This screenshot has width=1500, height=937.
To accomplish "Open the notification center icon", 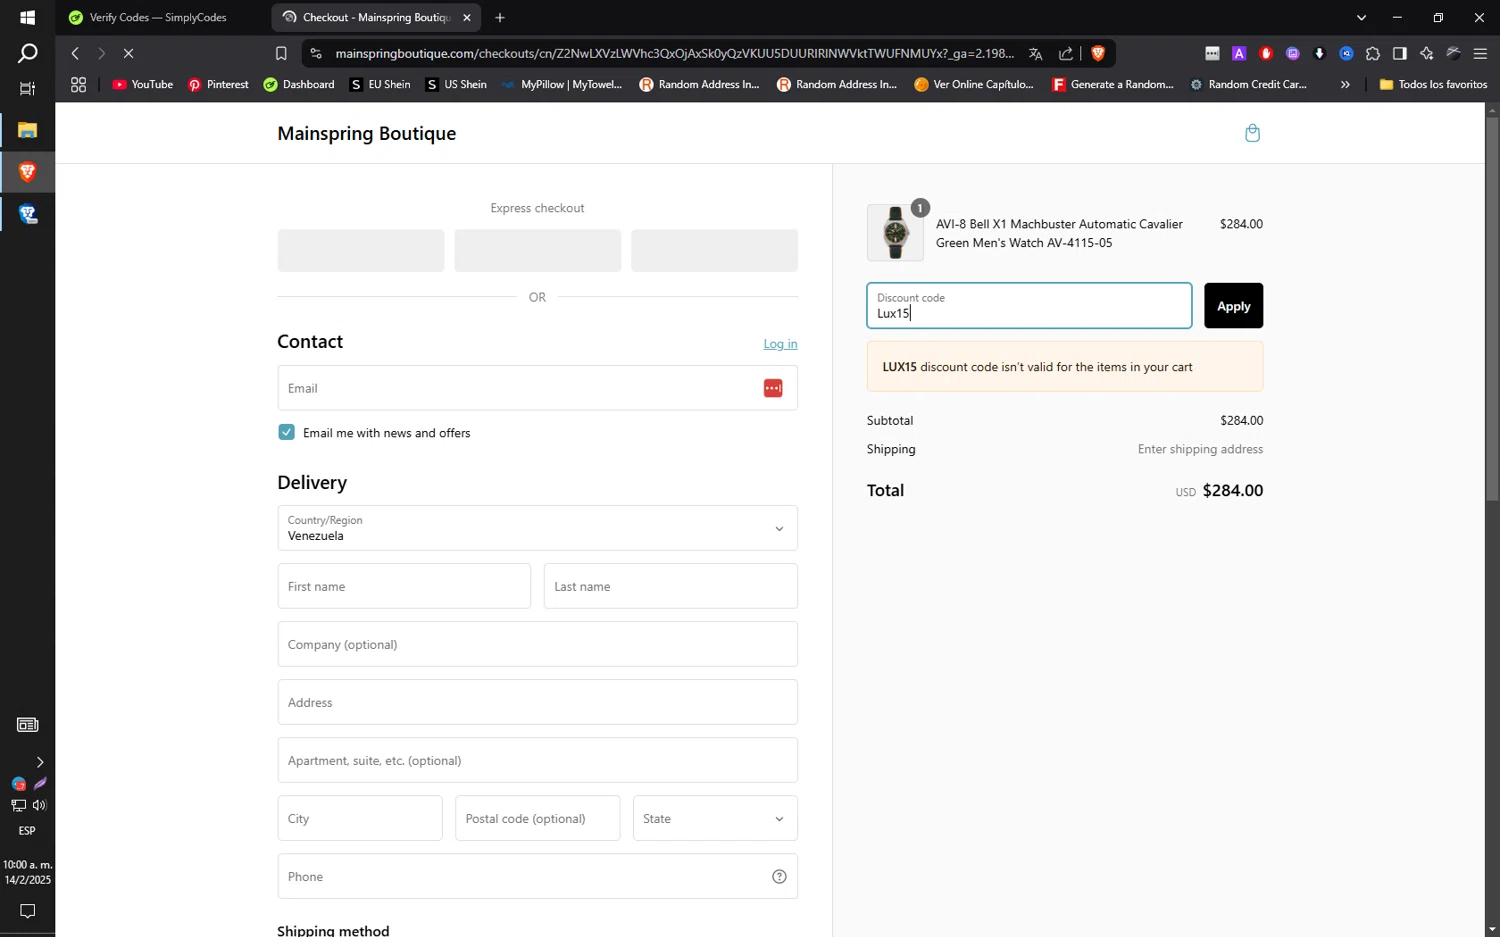I will 27,911.
